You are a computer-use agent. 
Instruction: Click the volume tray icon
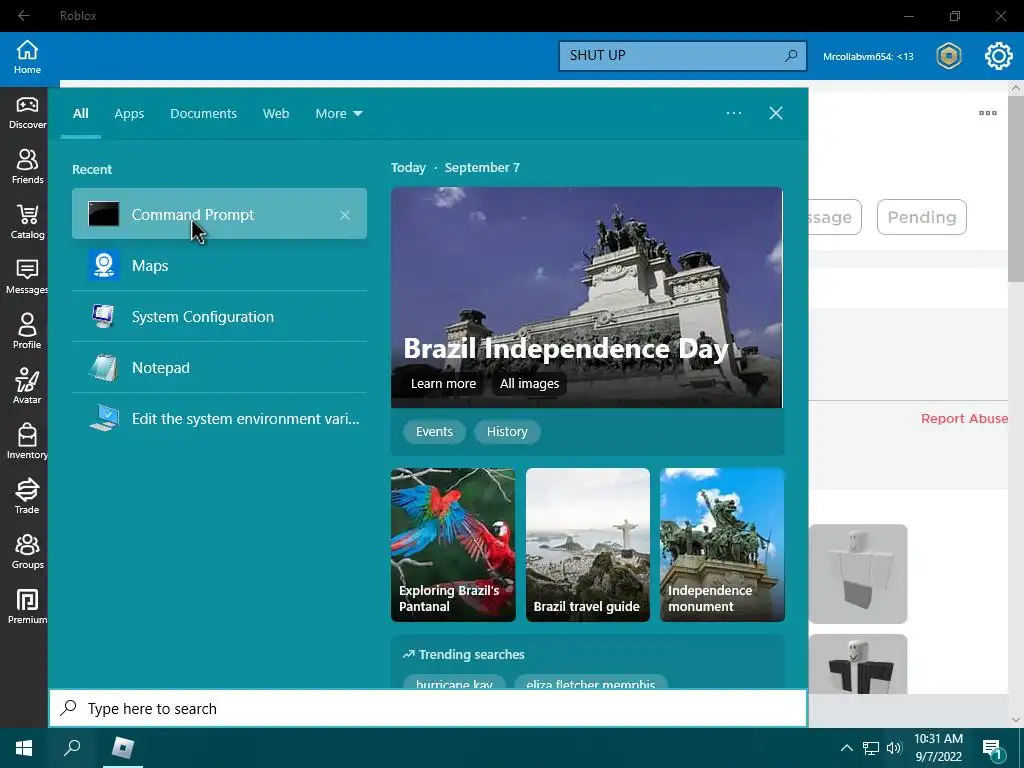893,748
